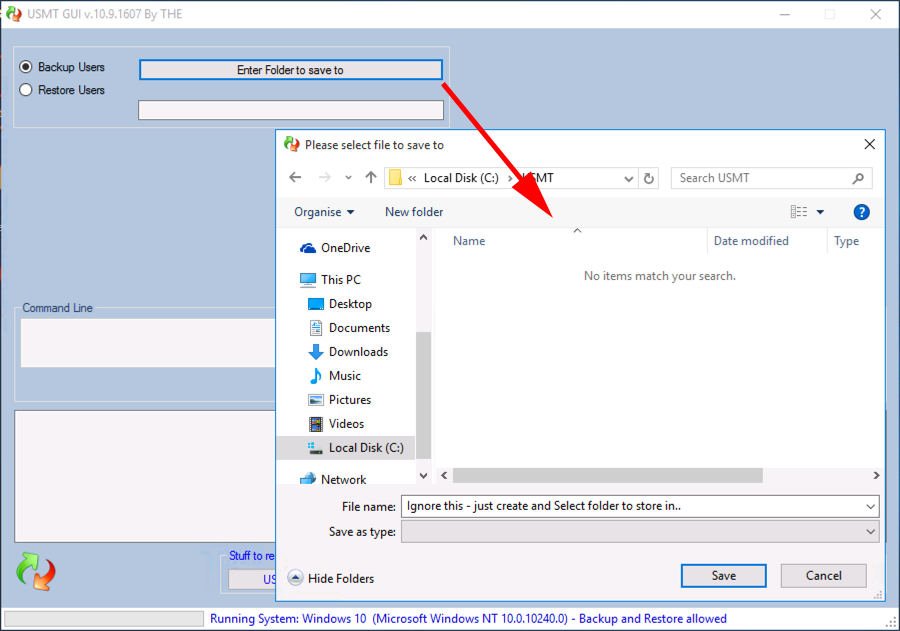This screenshot has width=900, height=631.
Task: Click the folder path field below the button
Action: 290,110
